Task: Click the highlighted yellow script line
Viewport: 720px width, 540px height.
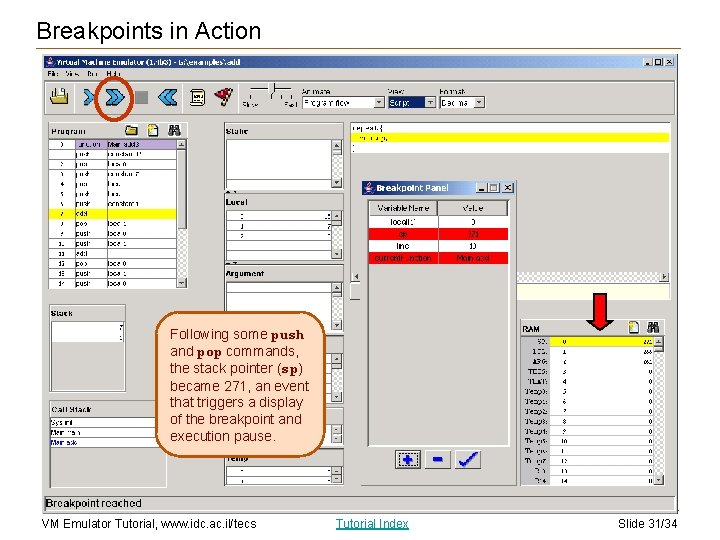Action: tap(510, 138)
